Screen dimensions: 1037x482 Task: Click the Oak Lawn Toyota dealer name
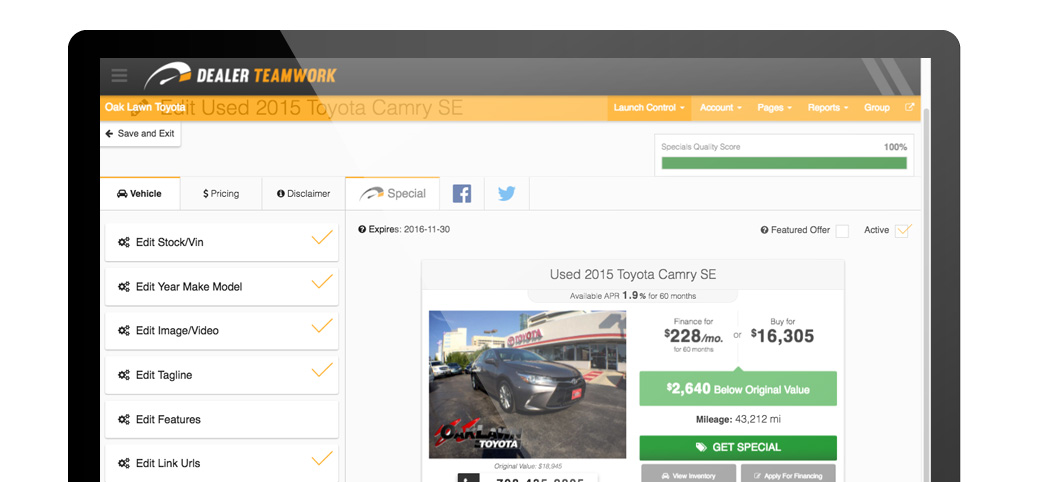coord(145,107)
